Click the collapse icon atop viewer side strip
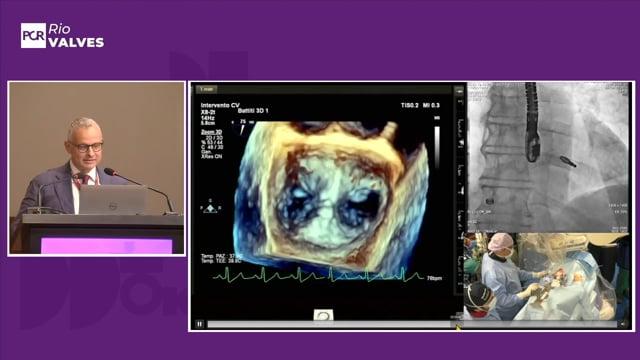The height and width of the screenshot is (360, 640). (459, 91)
